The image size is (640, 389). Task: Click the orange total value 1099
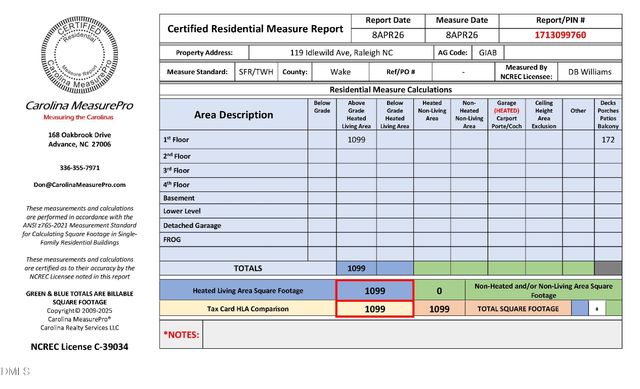point(439,309)
